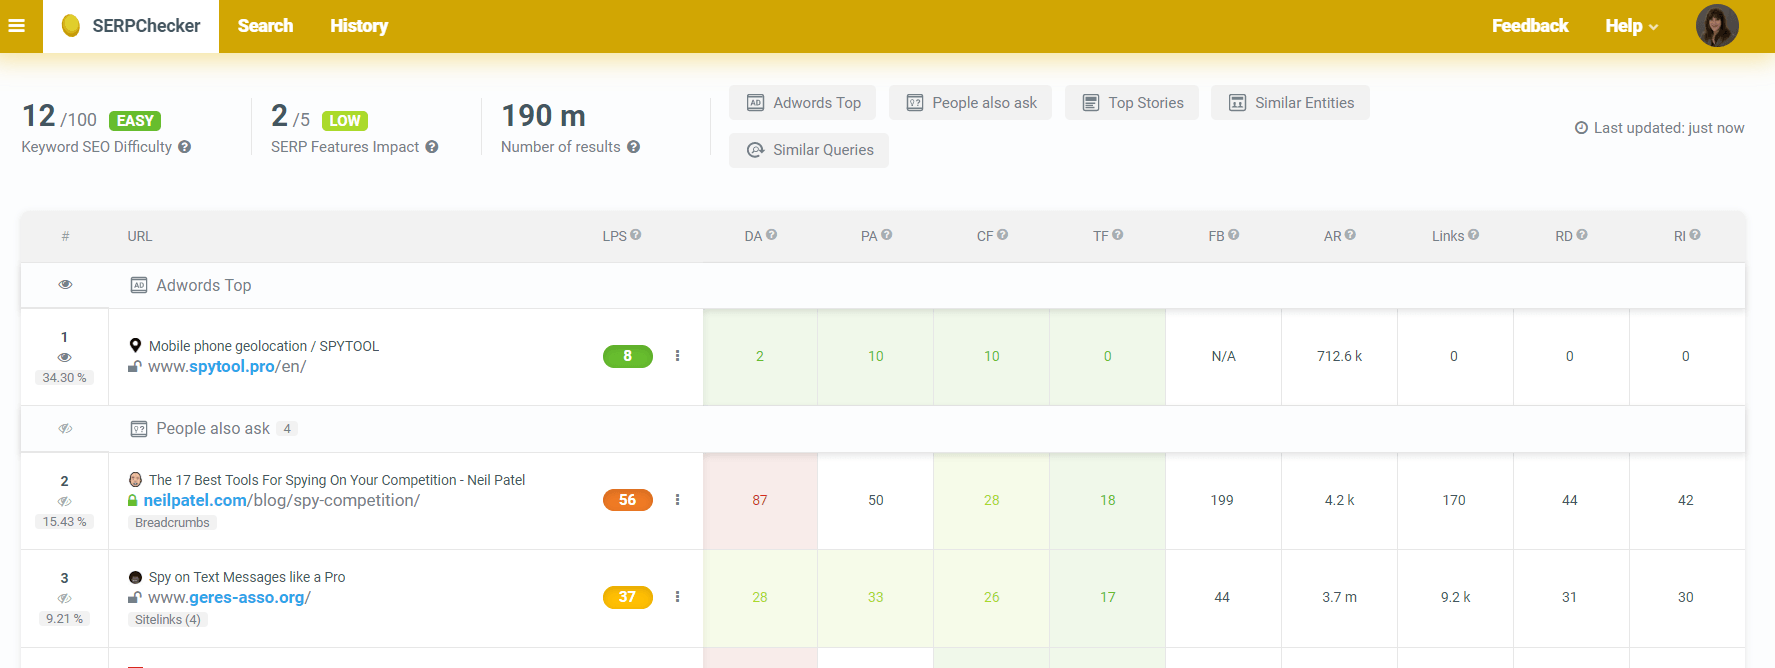Open options menu for neilpatel.com row
Image resolution: width=1775 pixels, height=668 pixels.
click(x=677, y=500)
